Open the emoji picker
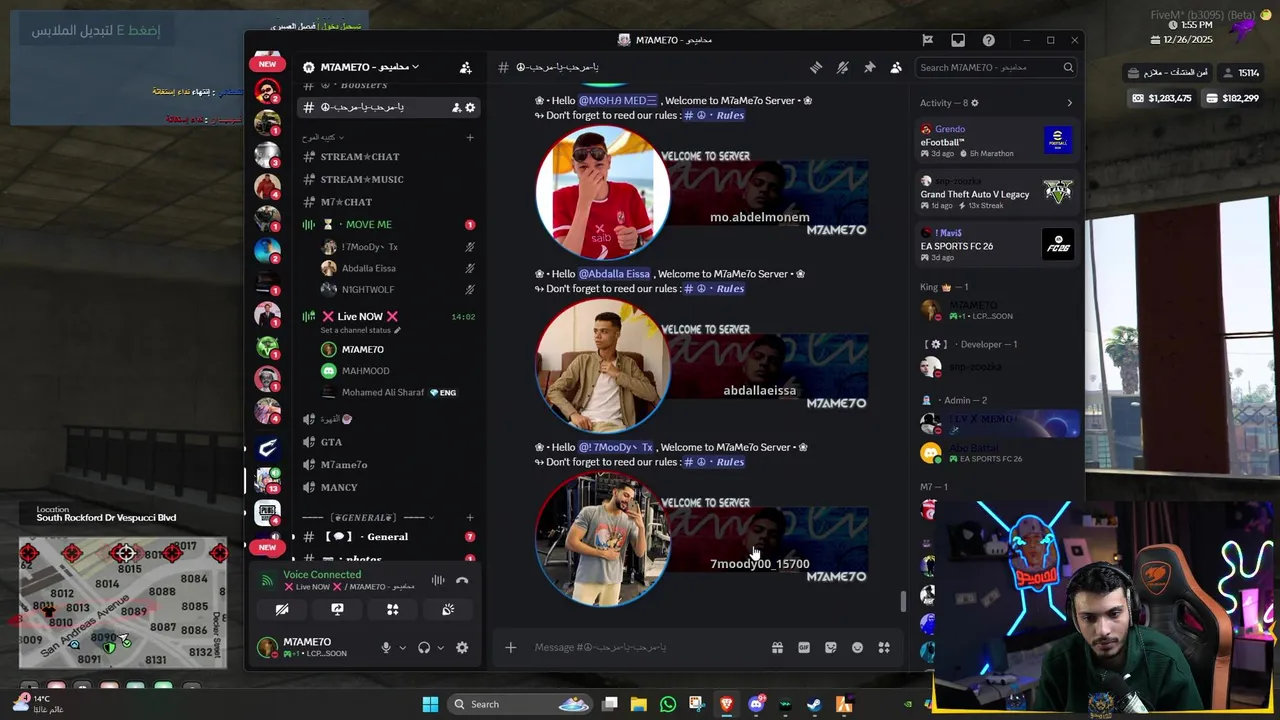Viewport: 1280px width, 720px height. pyautogui.click(x=857, y=647)
